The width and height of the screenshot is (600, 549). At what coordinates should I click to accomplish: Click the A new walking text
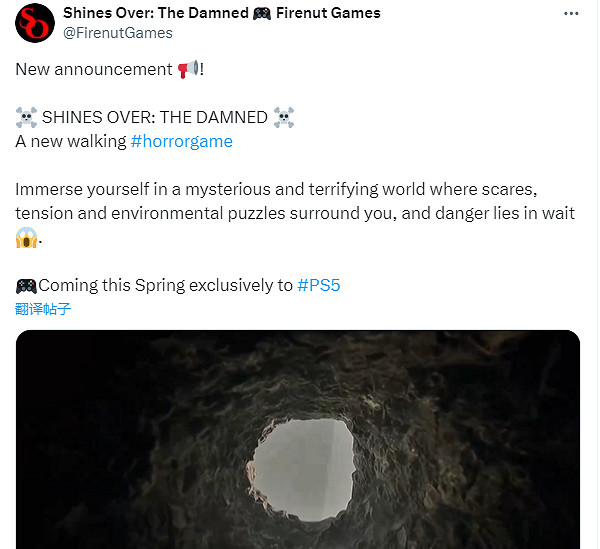click(71, 141)
